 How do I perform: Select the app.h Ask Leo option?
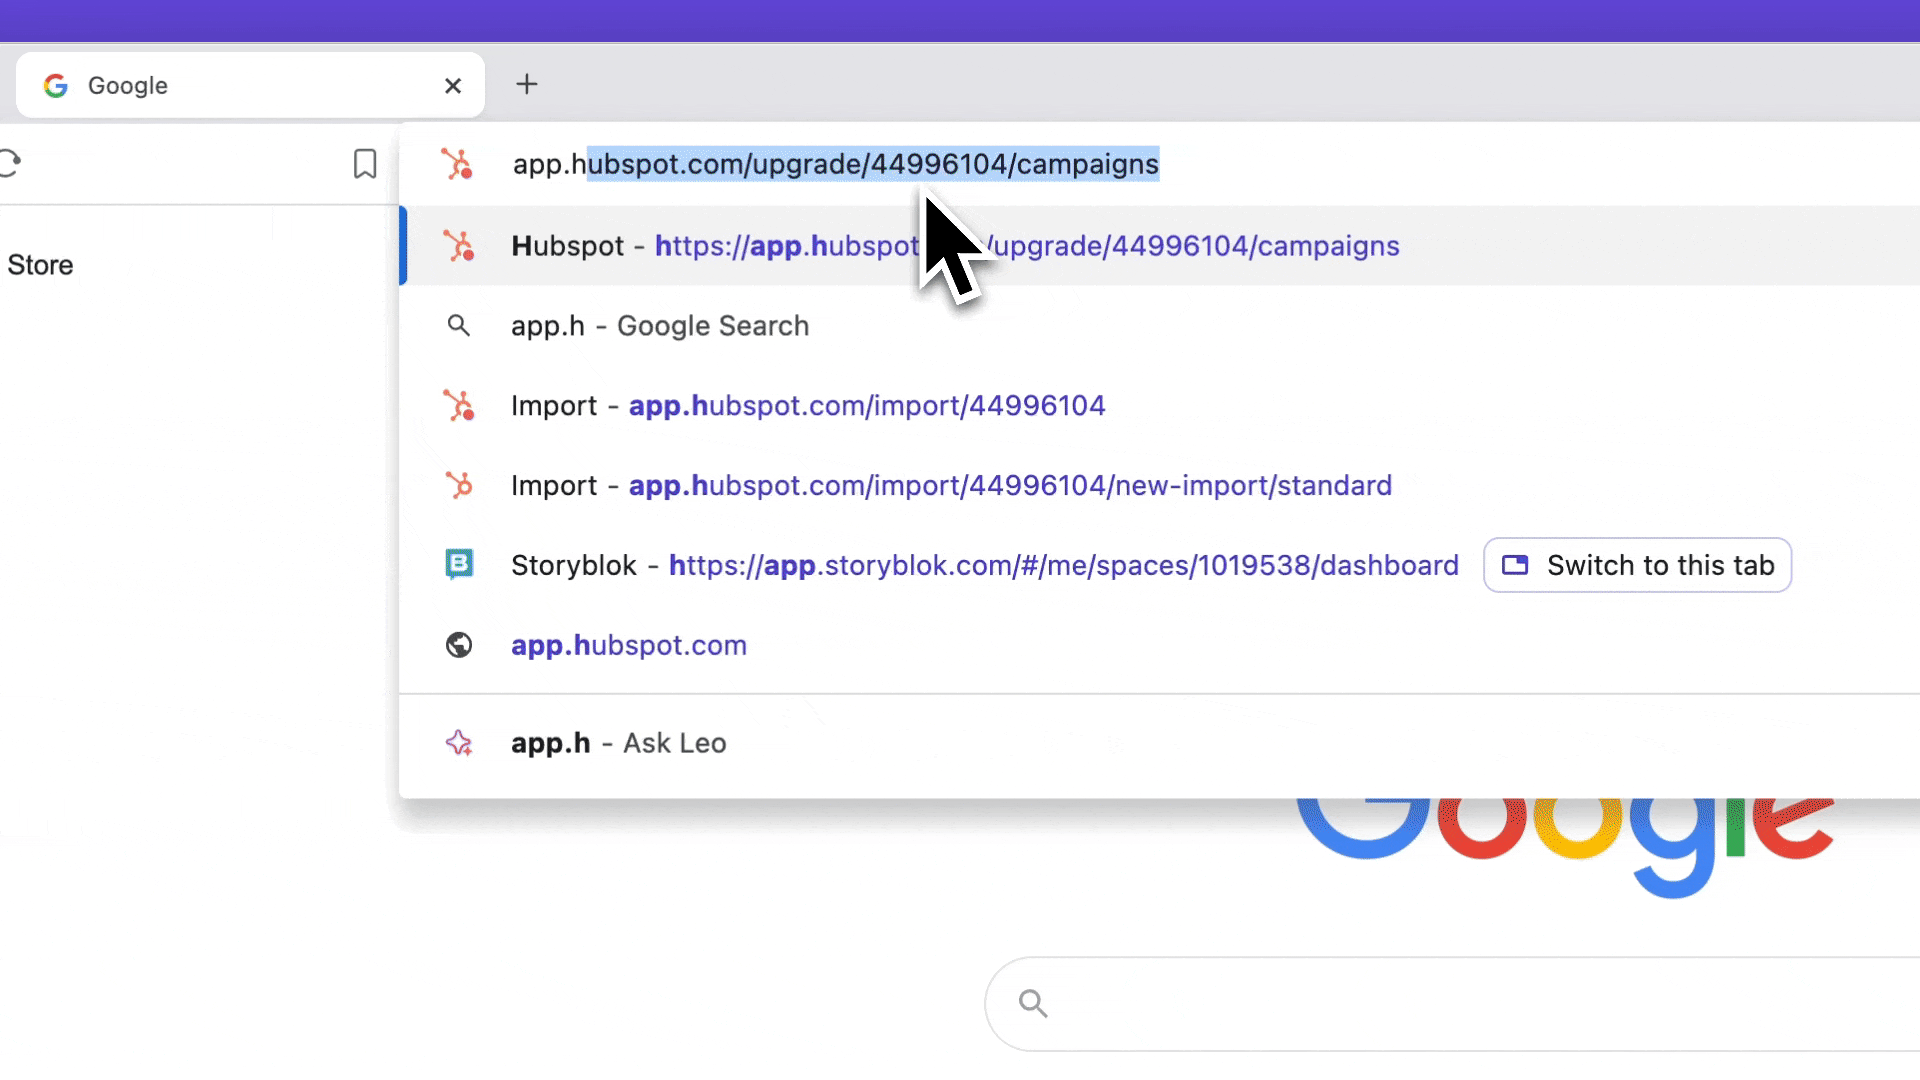tap(1160, 743)
